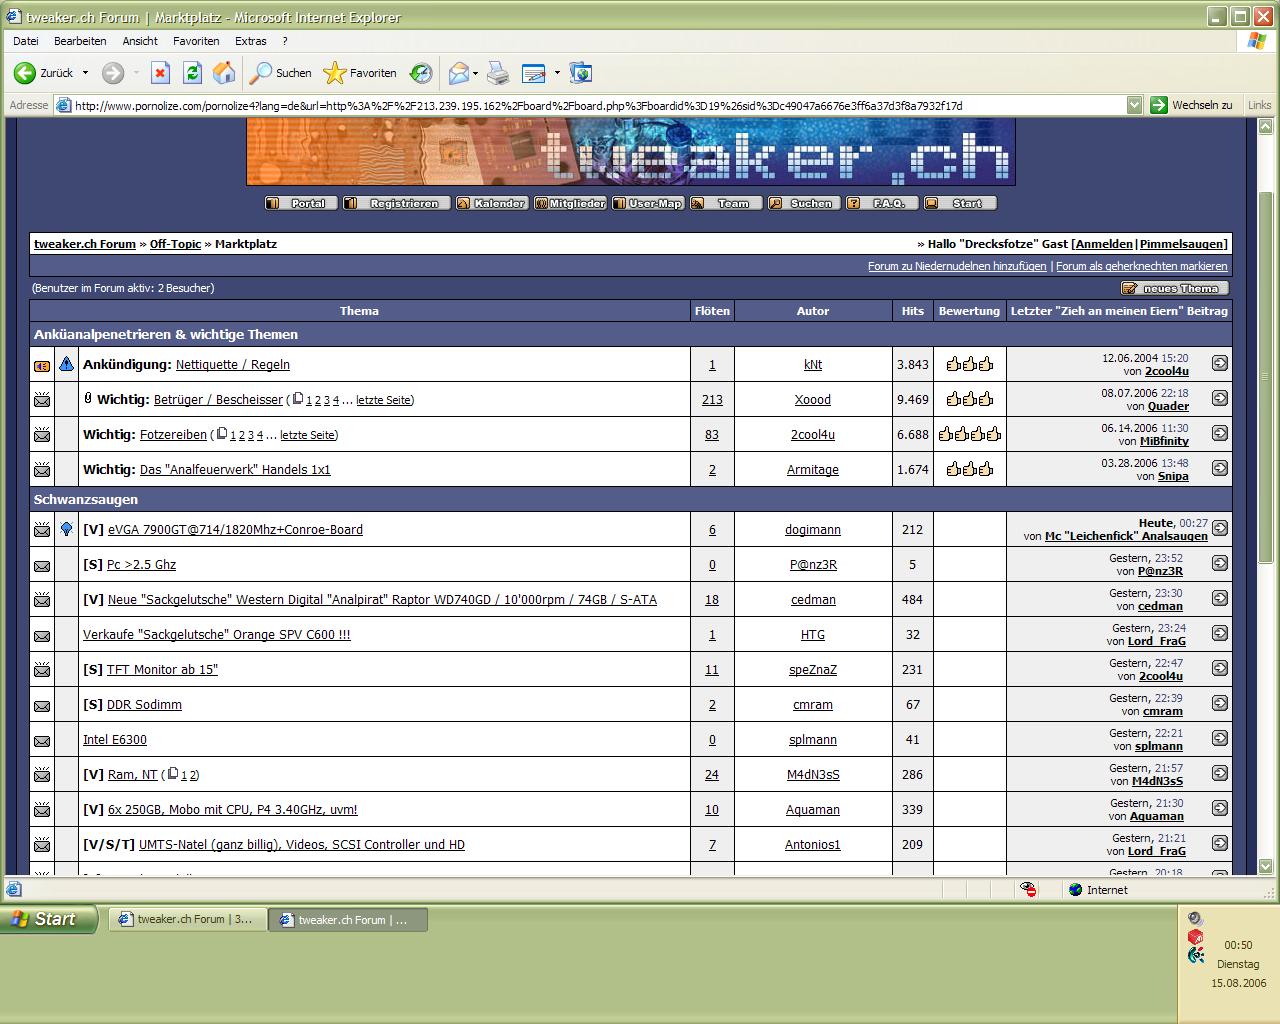Click the Windows Start button
Screen dimensions: 1280x1024
click(x=48, y=919)
